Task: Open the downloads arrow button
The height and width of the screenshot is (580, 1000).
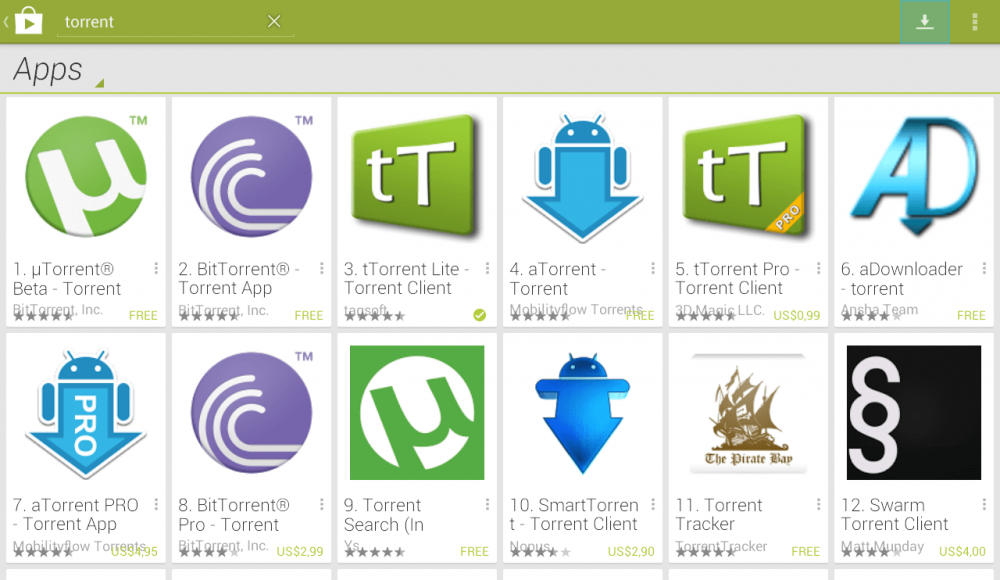Action: pos(925,22)
